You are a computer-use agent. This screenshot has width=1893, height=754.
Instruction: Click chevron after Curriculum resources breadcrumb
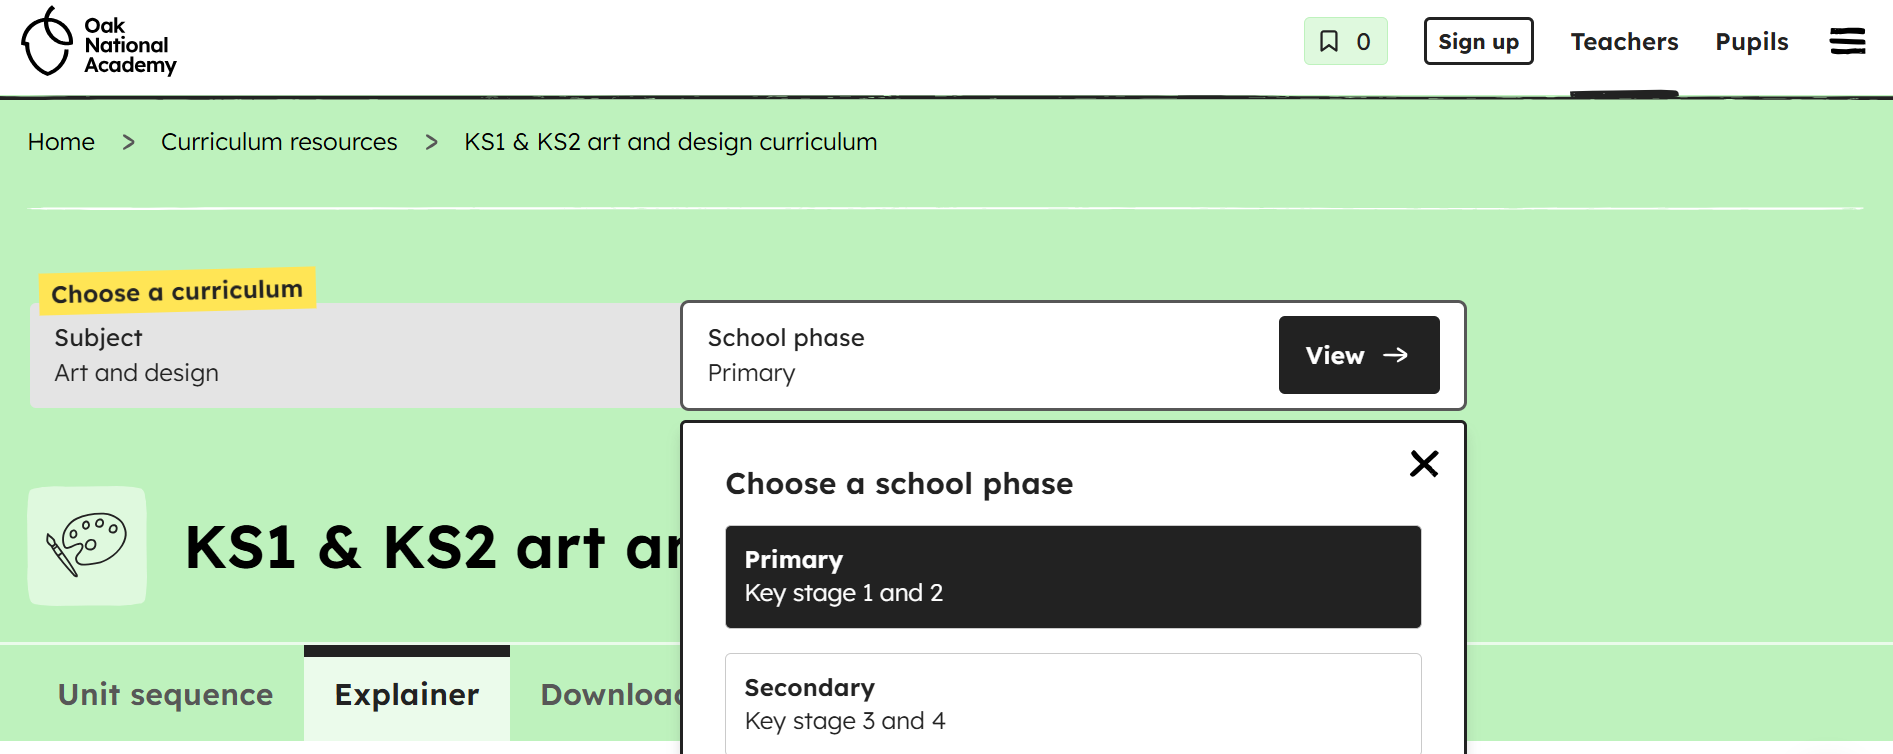pos(431,143)
